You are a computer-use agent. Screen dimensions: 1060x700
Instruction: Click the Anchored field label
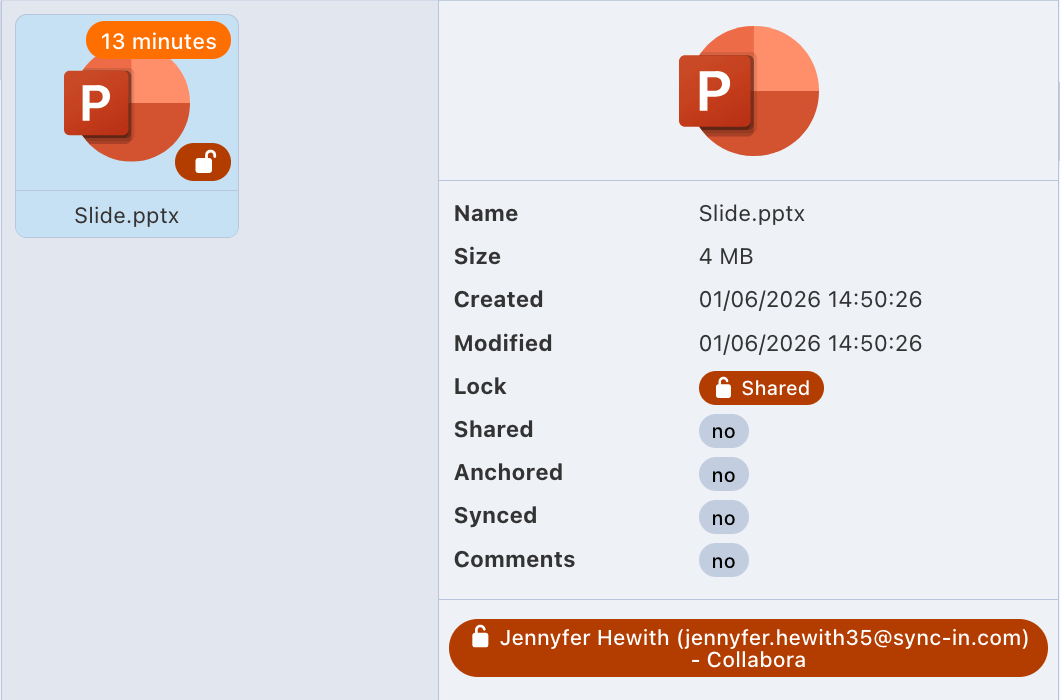508,473
